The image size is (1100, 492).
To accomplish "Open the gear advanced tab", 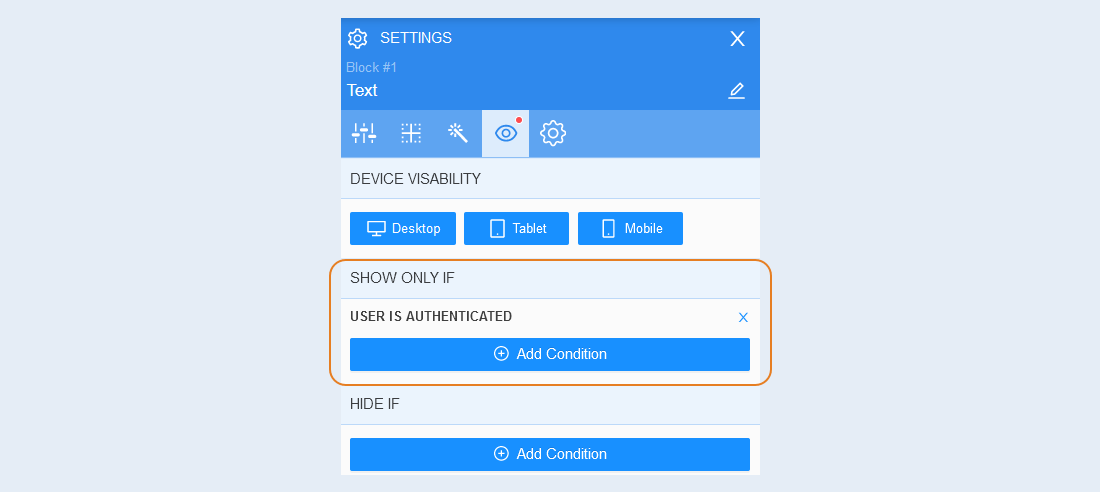I will pyautogui.click(x=553, y=133).
